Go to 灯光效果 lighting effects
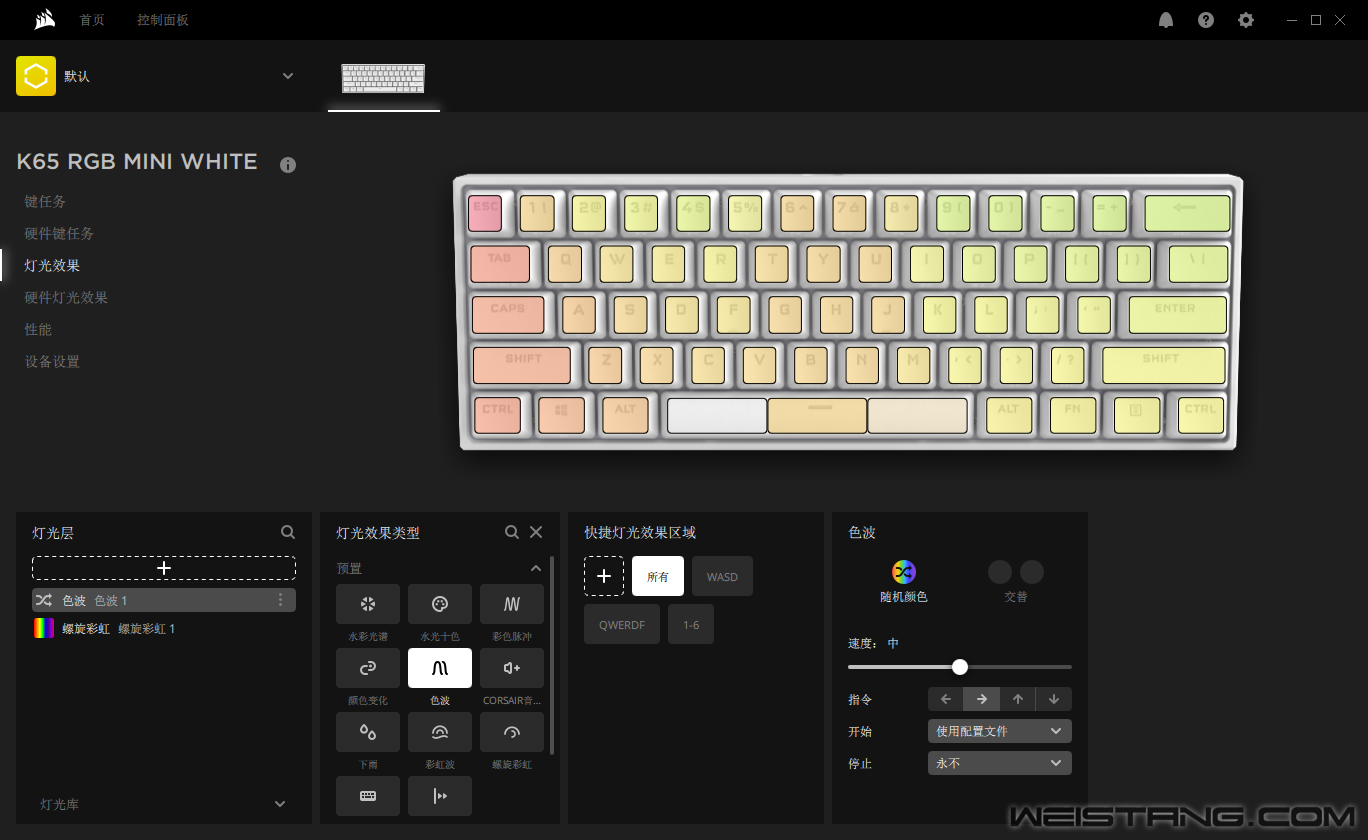1368x840 pixels. pos(52,265)
